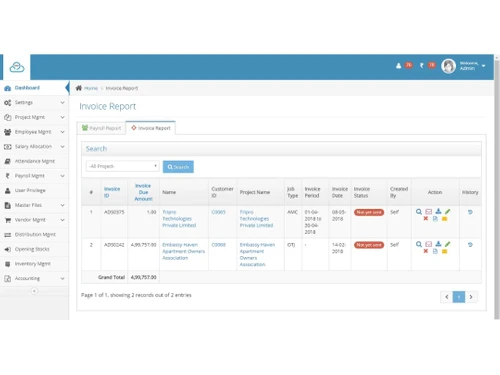Delete invoice AD00375 with red X
The height and width of the screenshot is (375, 500).
click(x=426, y=219)
